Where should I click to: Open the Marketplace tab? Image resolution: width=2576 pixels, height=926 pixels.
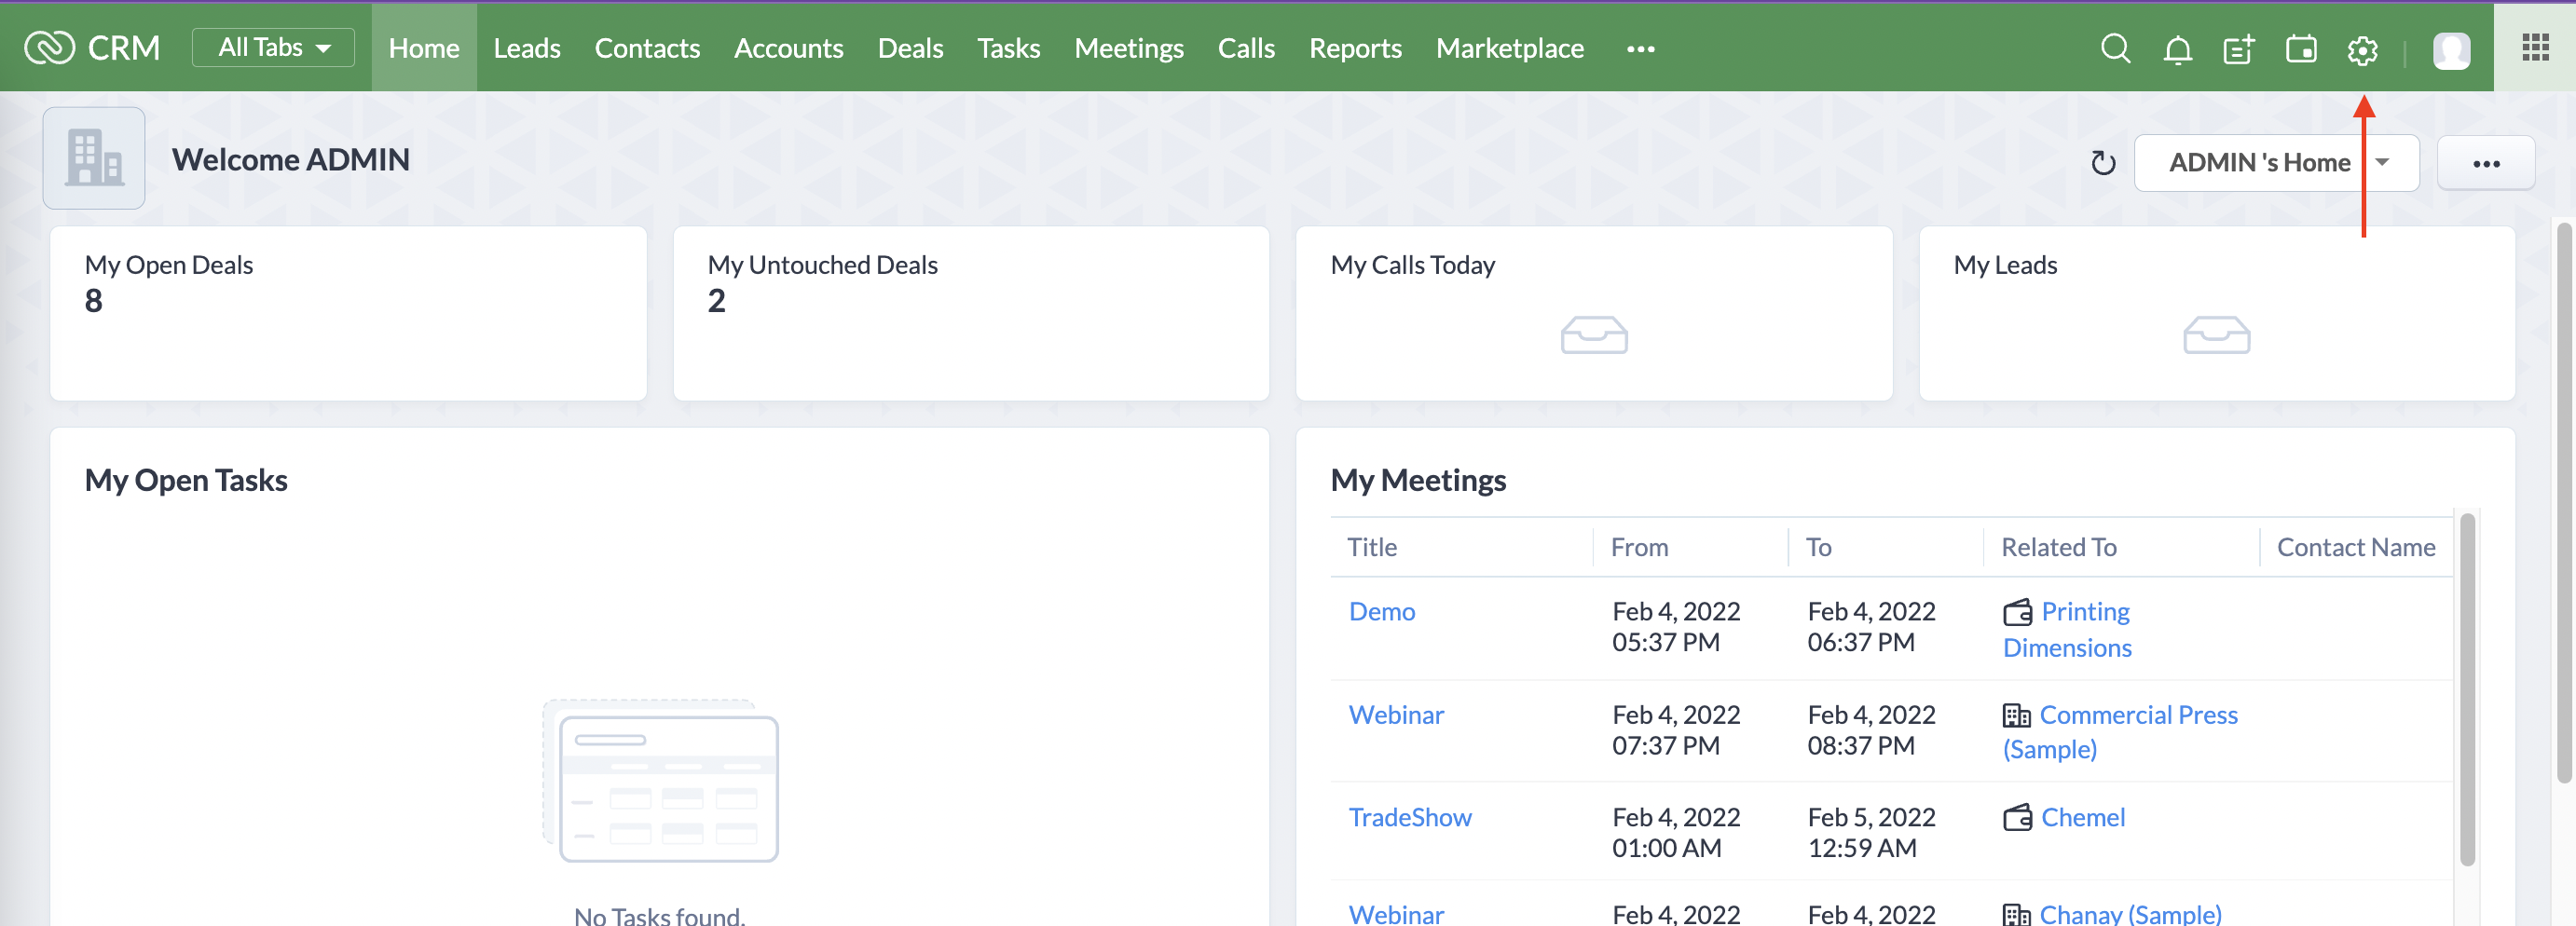click(1509, 47)
